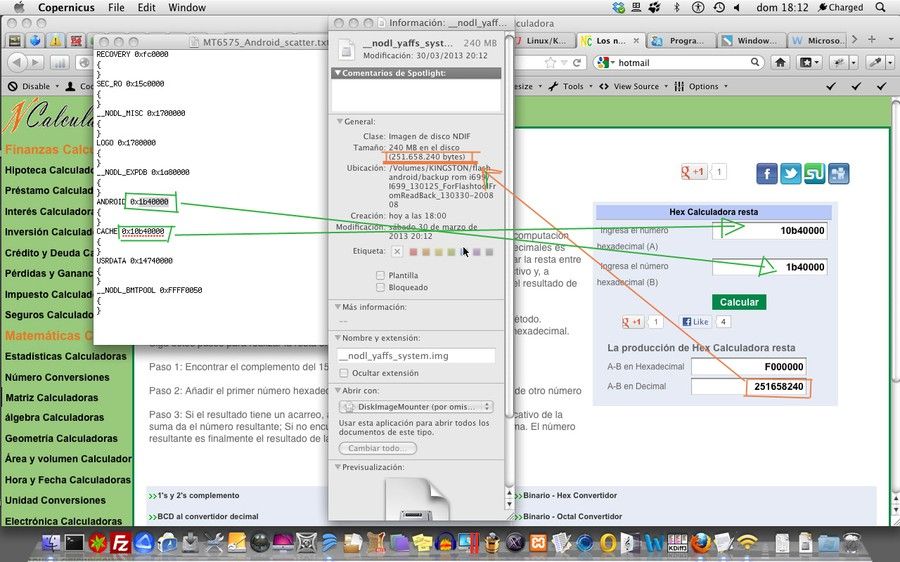The width and height of the screenshot is (900, 562).
Task: Open the Apple menu
Action: tap(19, 7)
